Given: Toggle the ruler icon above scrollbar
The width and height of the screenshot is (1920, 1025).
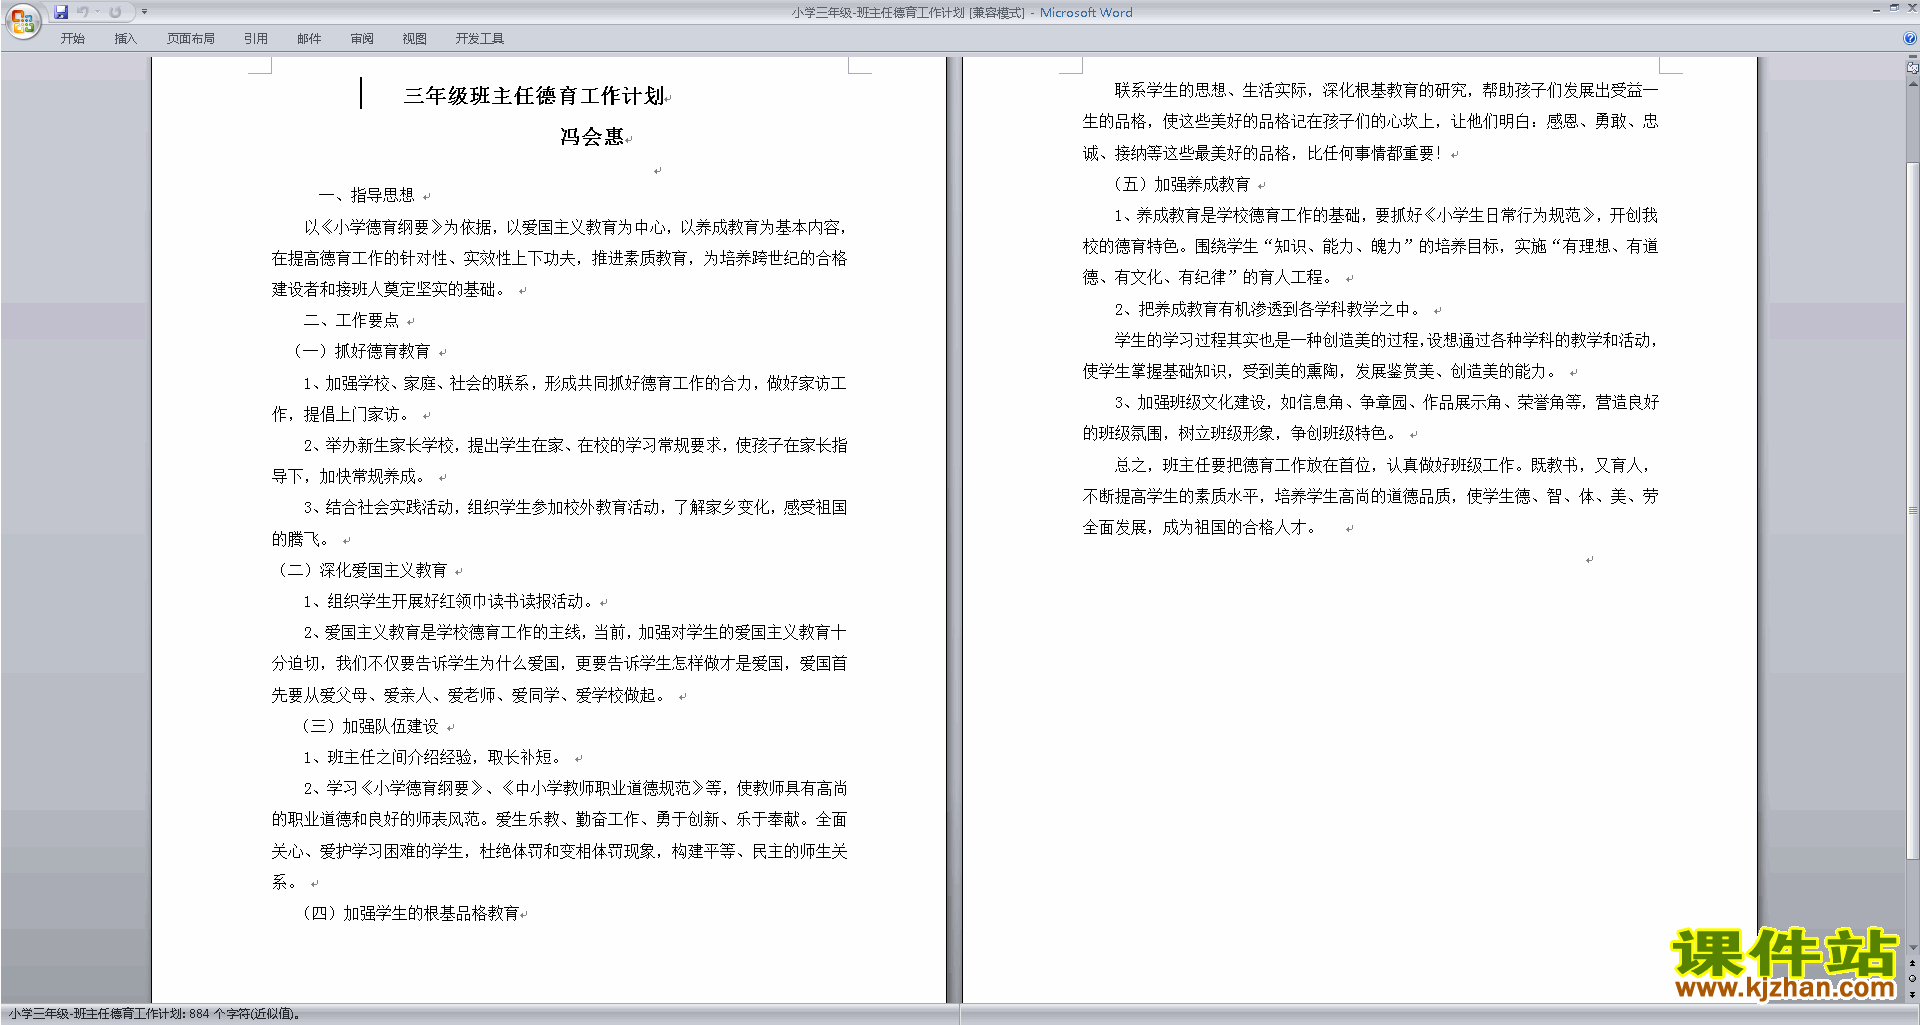Looking at the screenshot, I should tap(1913, 68).
